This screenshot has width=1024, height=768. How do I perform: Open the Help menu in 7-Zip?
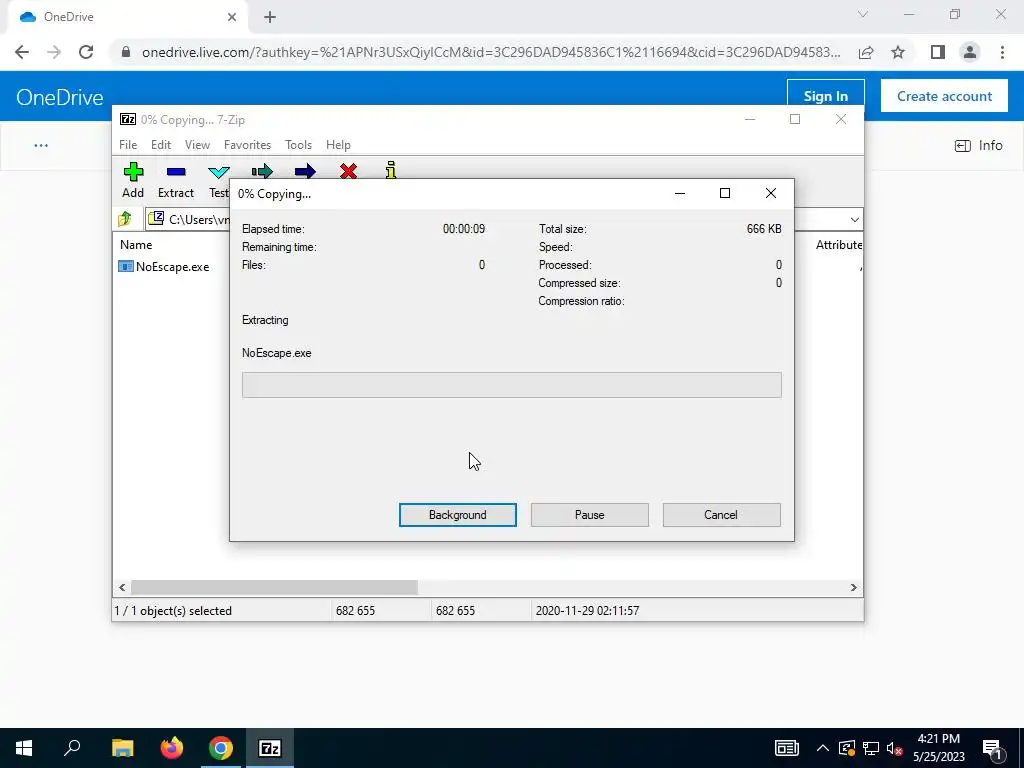(338, 145)
